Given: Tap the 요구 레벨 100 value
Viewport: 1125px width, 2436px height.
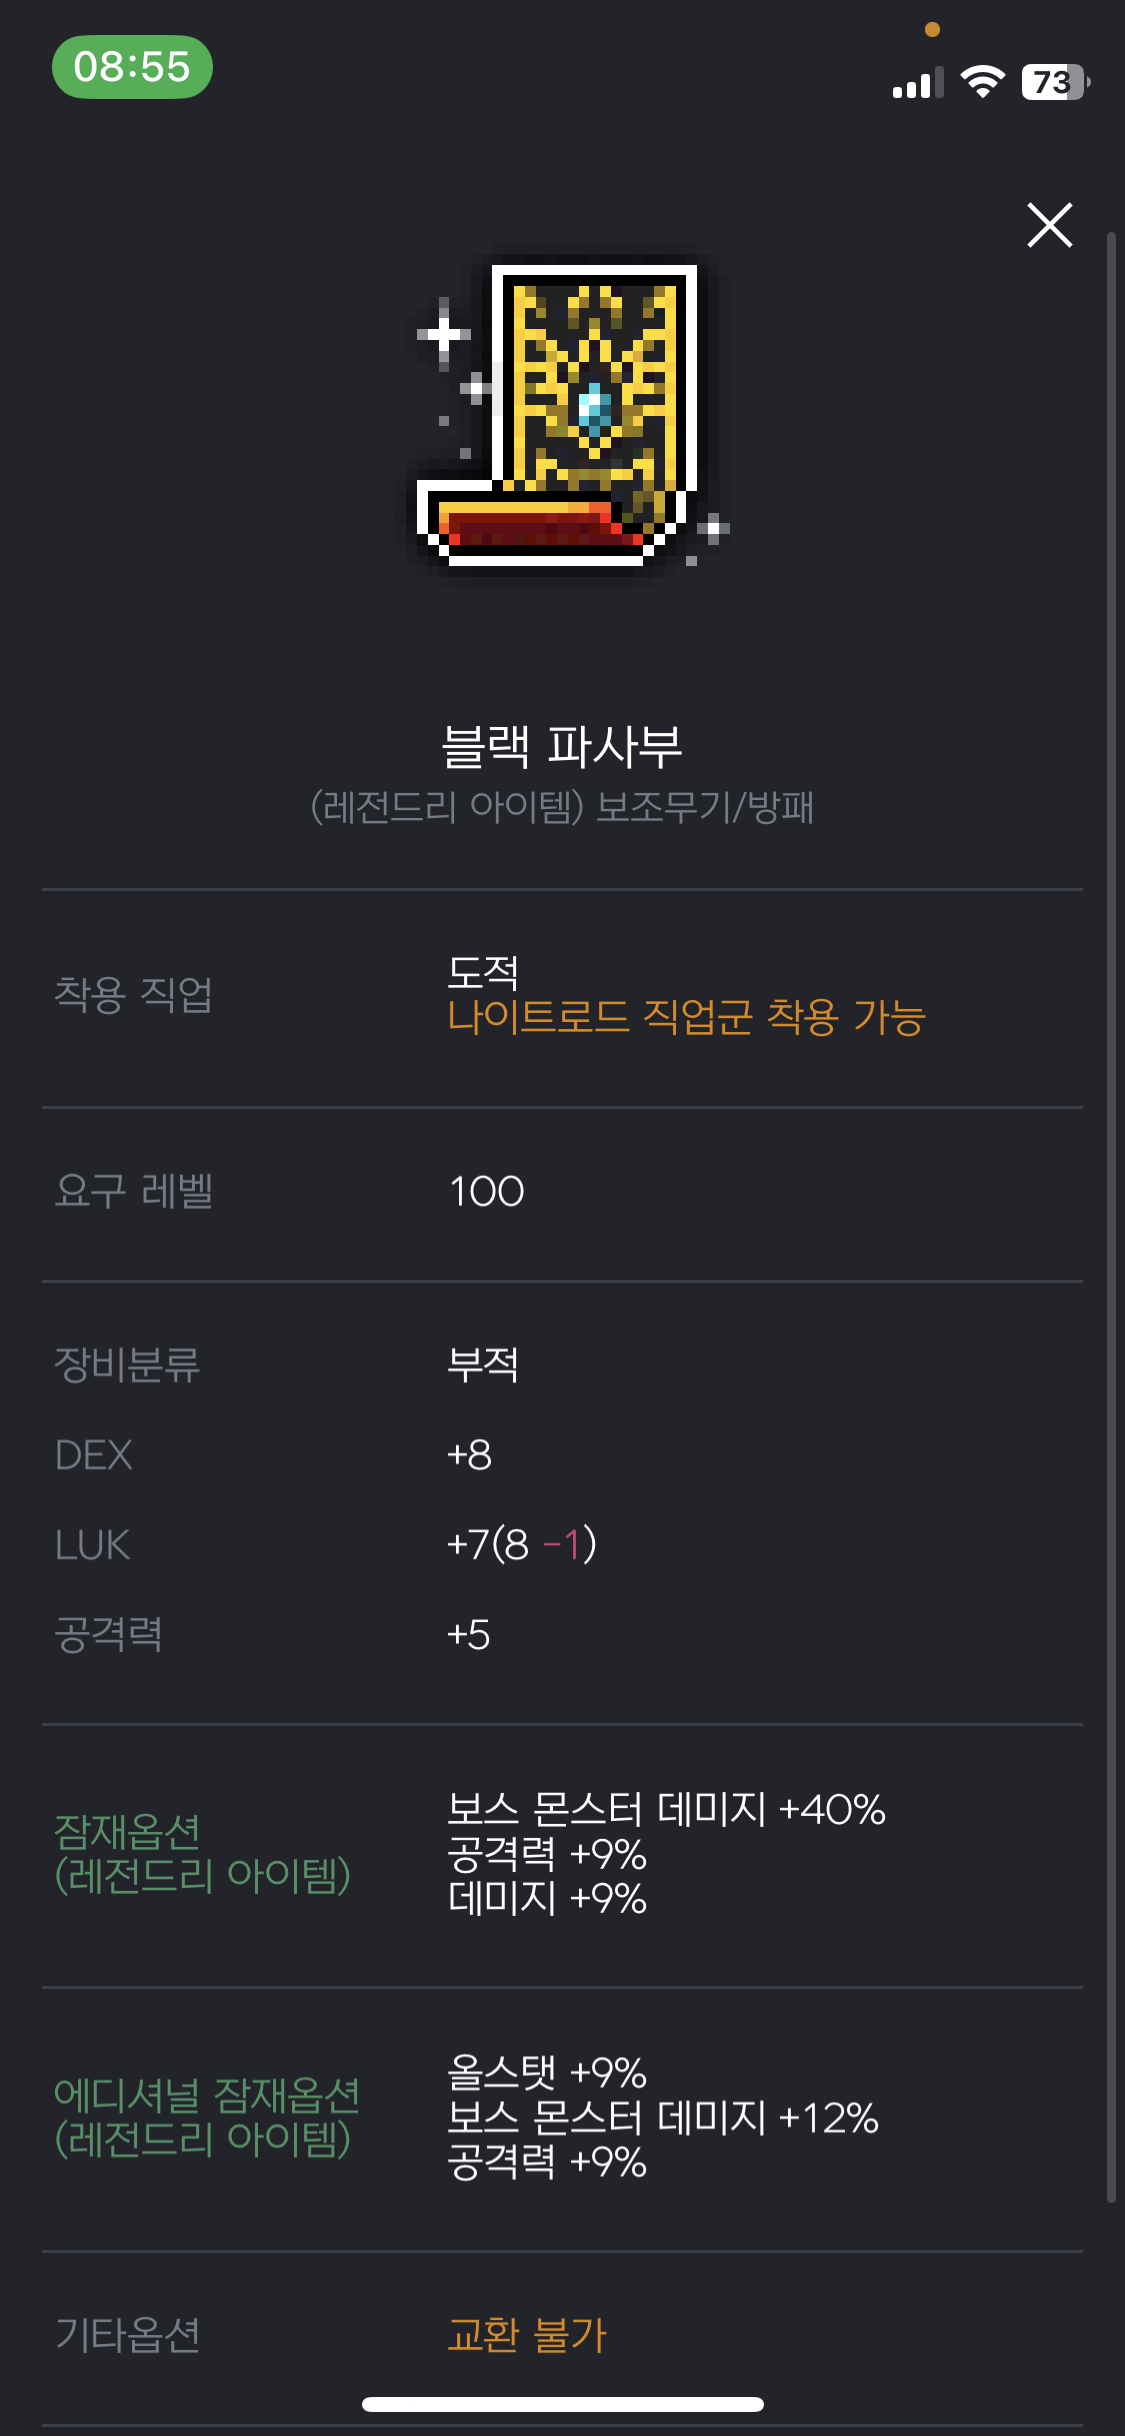Looking at the screenshot, I should 486,1192.
